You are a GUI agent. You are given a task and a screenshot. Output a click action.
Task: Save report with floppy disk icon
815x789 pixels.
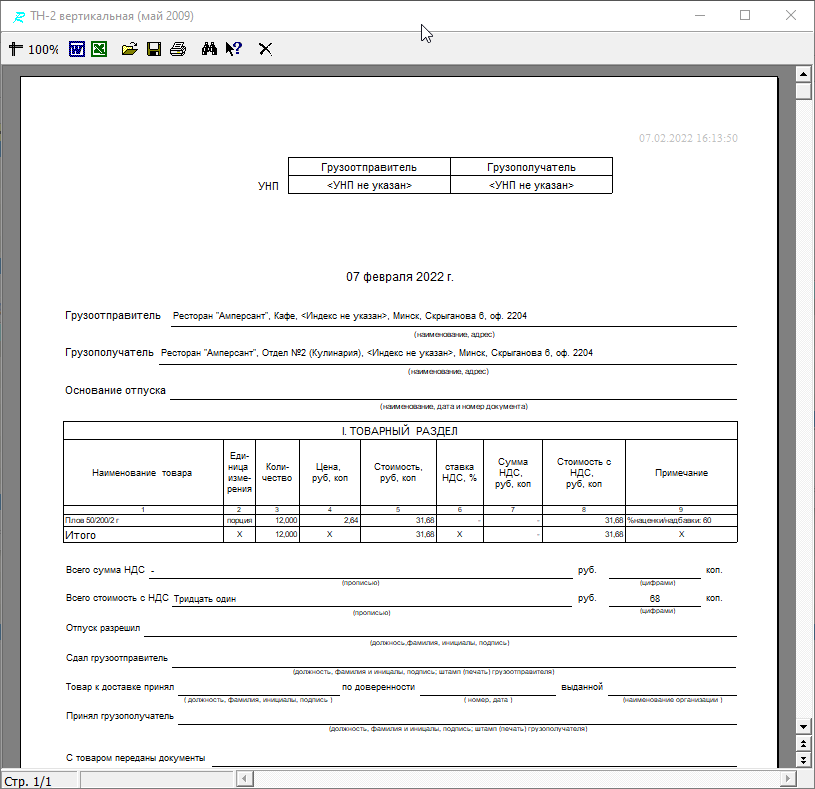154,49
